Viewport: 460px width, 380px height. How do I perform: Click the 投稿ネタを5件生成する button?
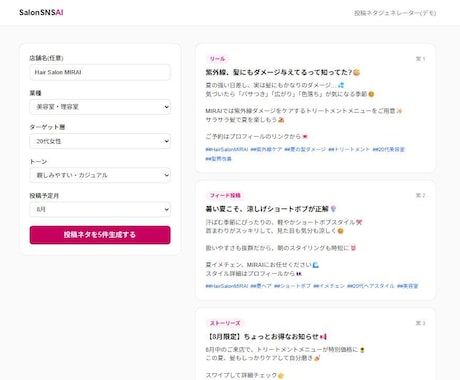coord(100,235)
